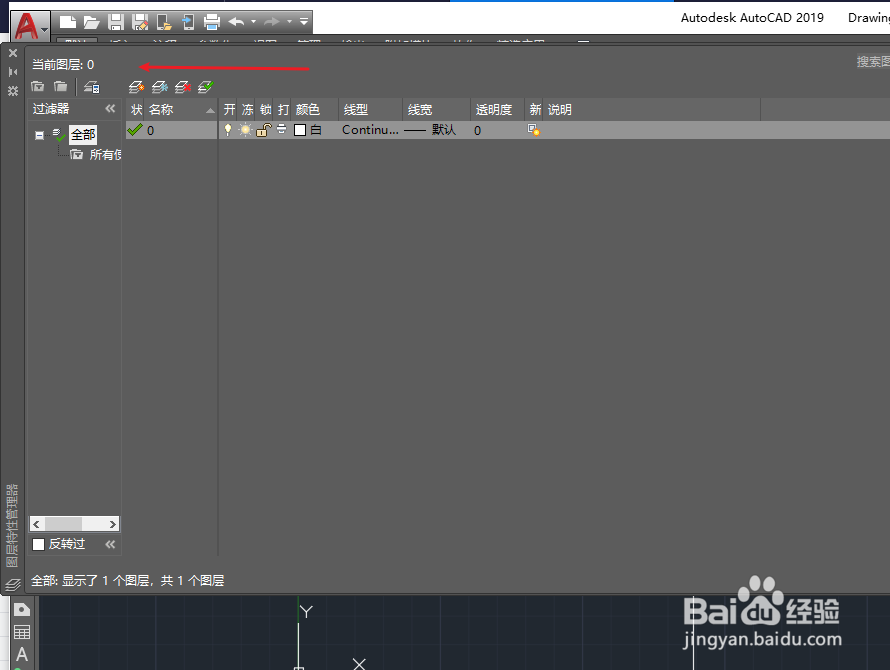This screenshot has width=890, height=670.
Task: Collapse the arrows beside 反转过 checkbox
Action: pos(110,545)
